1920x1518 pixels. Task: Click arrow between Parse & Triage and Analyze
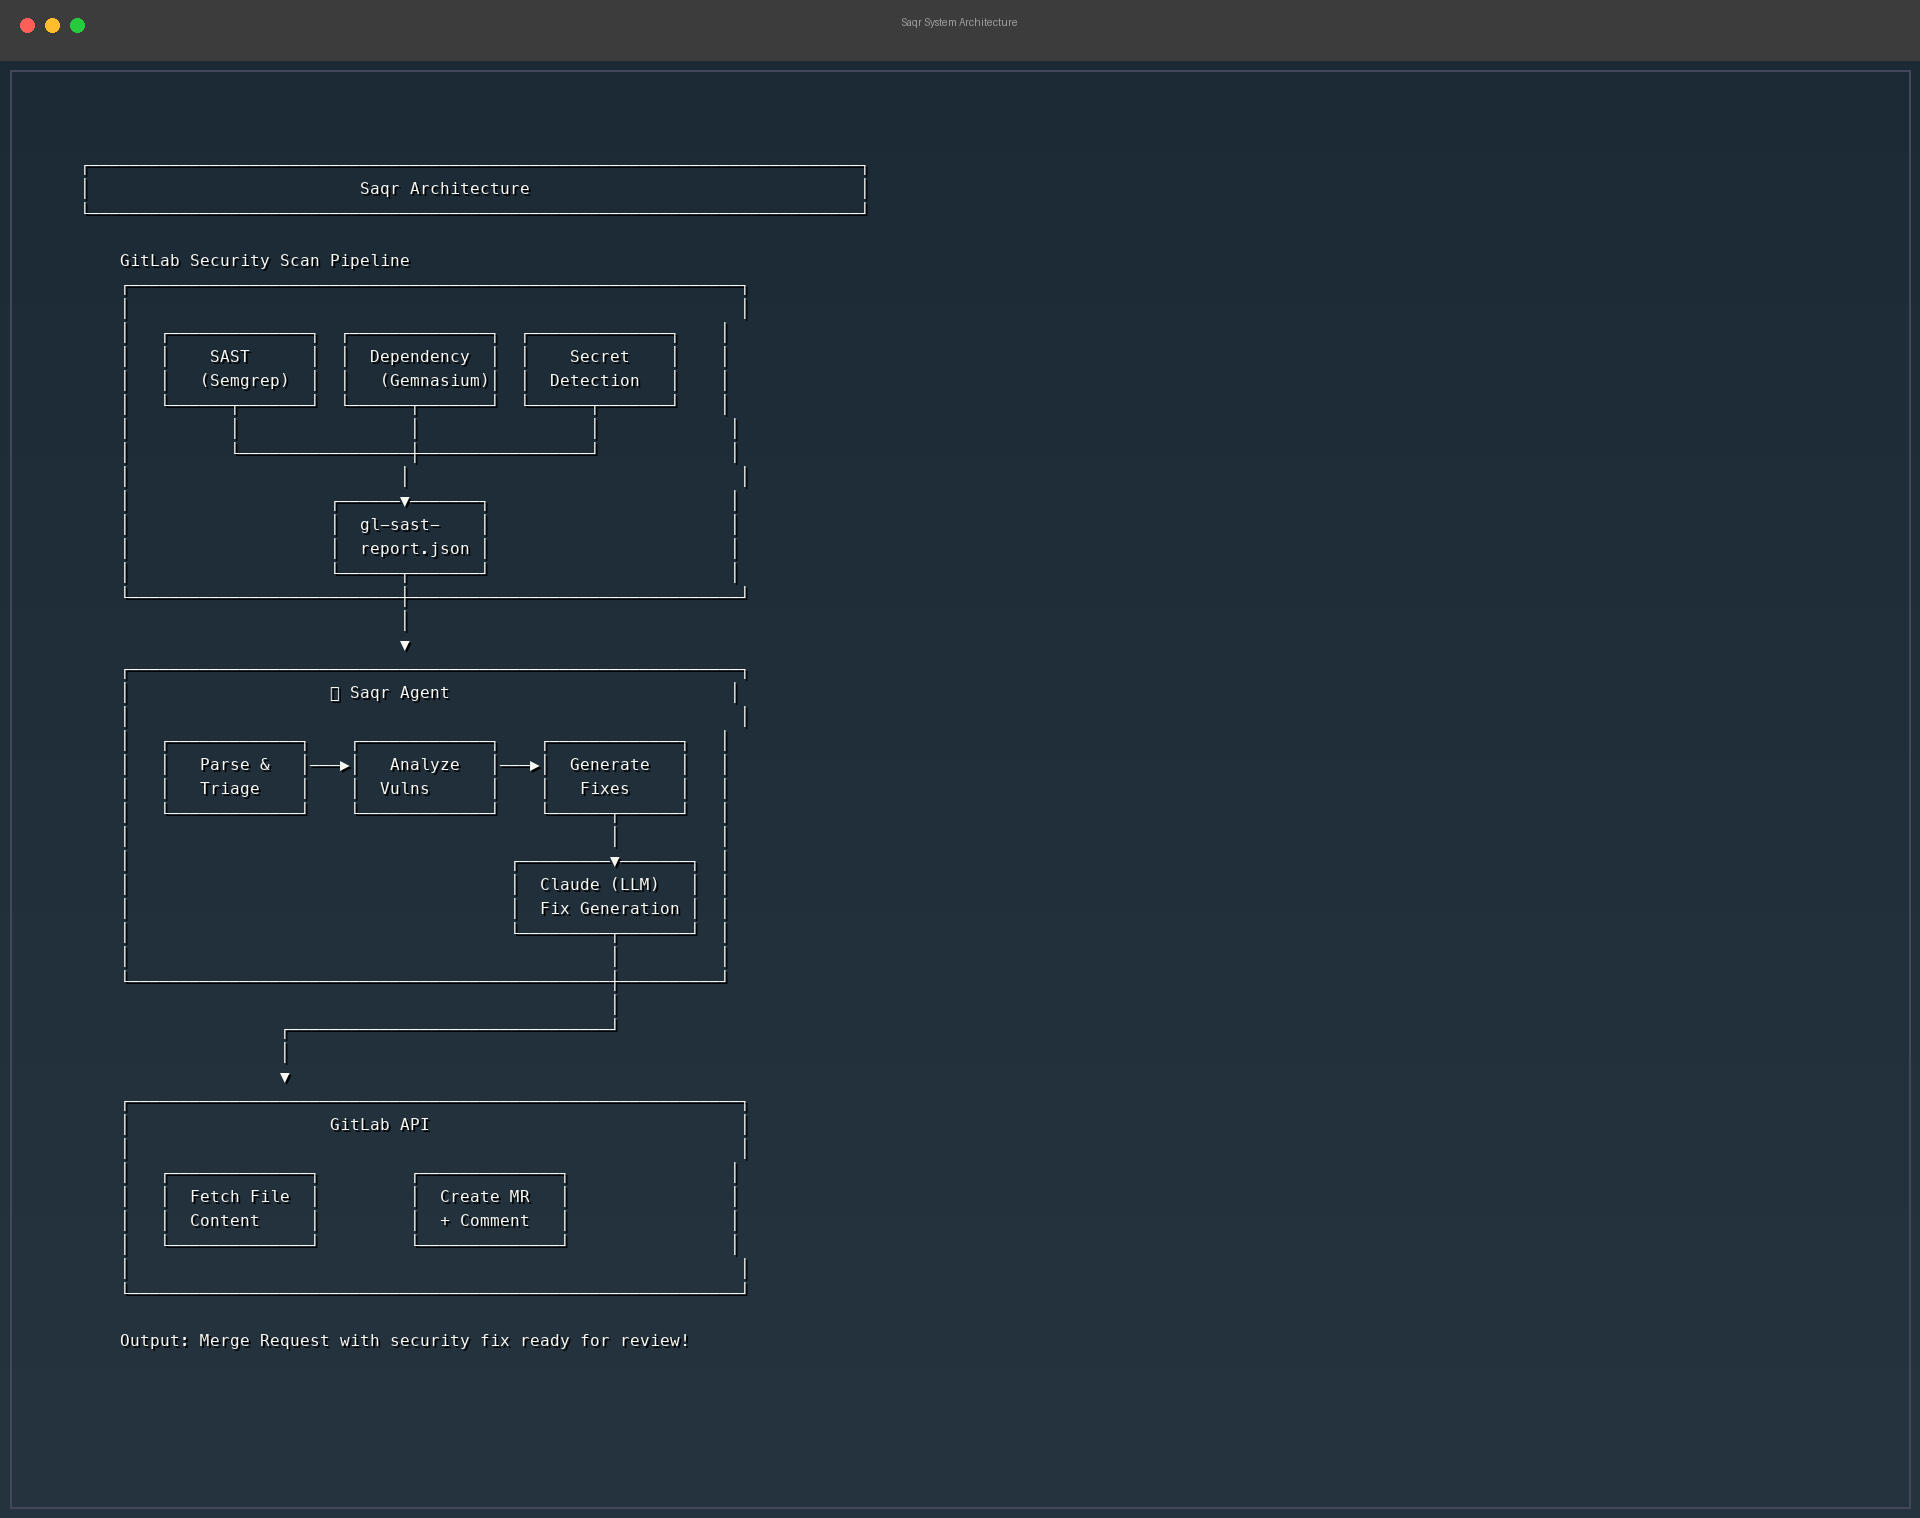pos(330,766)
